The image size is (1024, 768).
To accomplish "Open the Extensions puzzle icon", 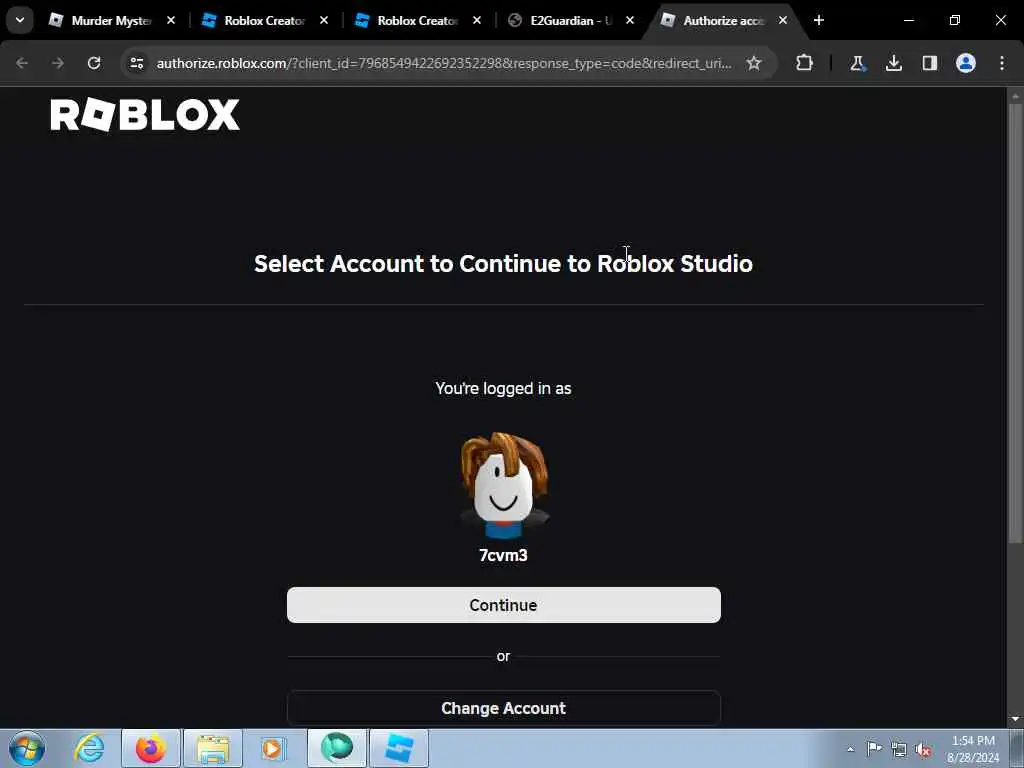I will click(x=805, y=63).
